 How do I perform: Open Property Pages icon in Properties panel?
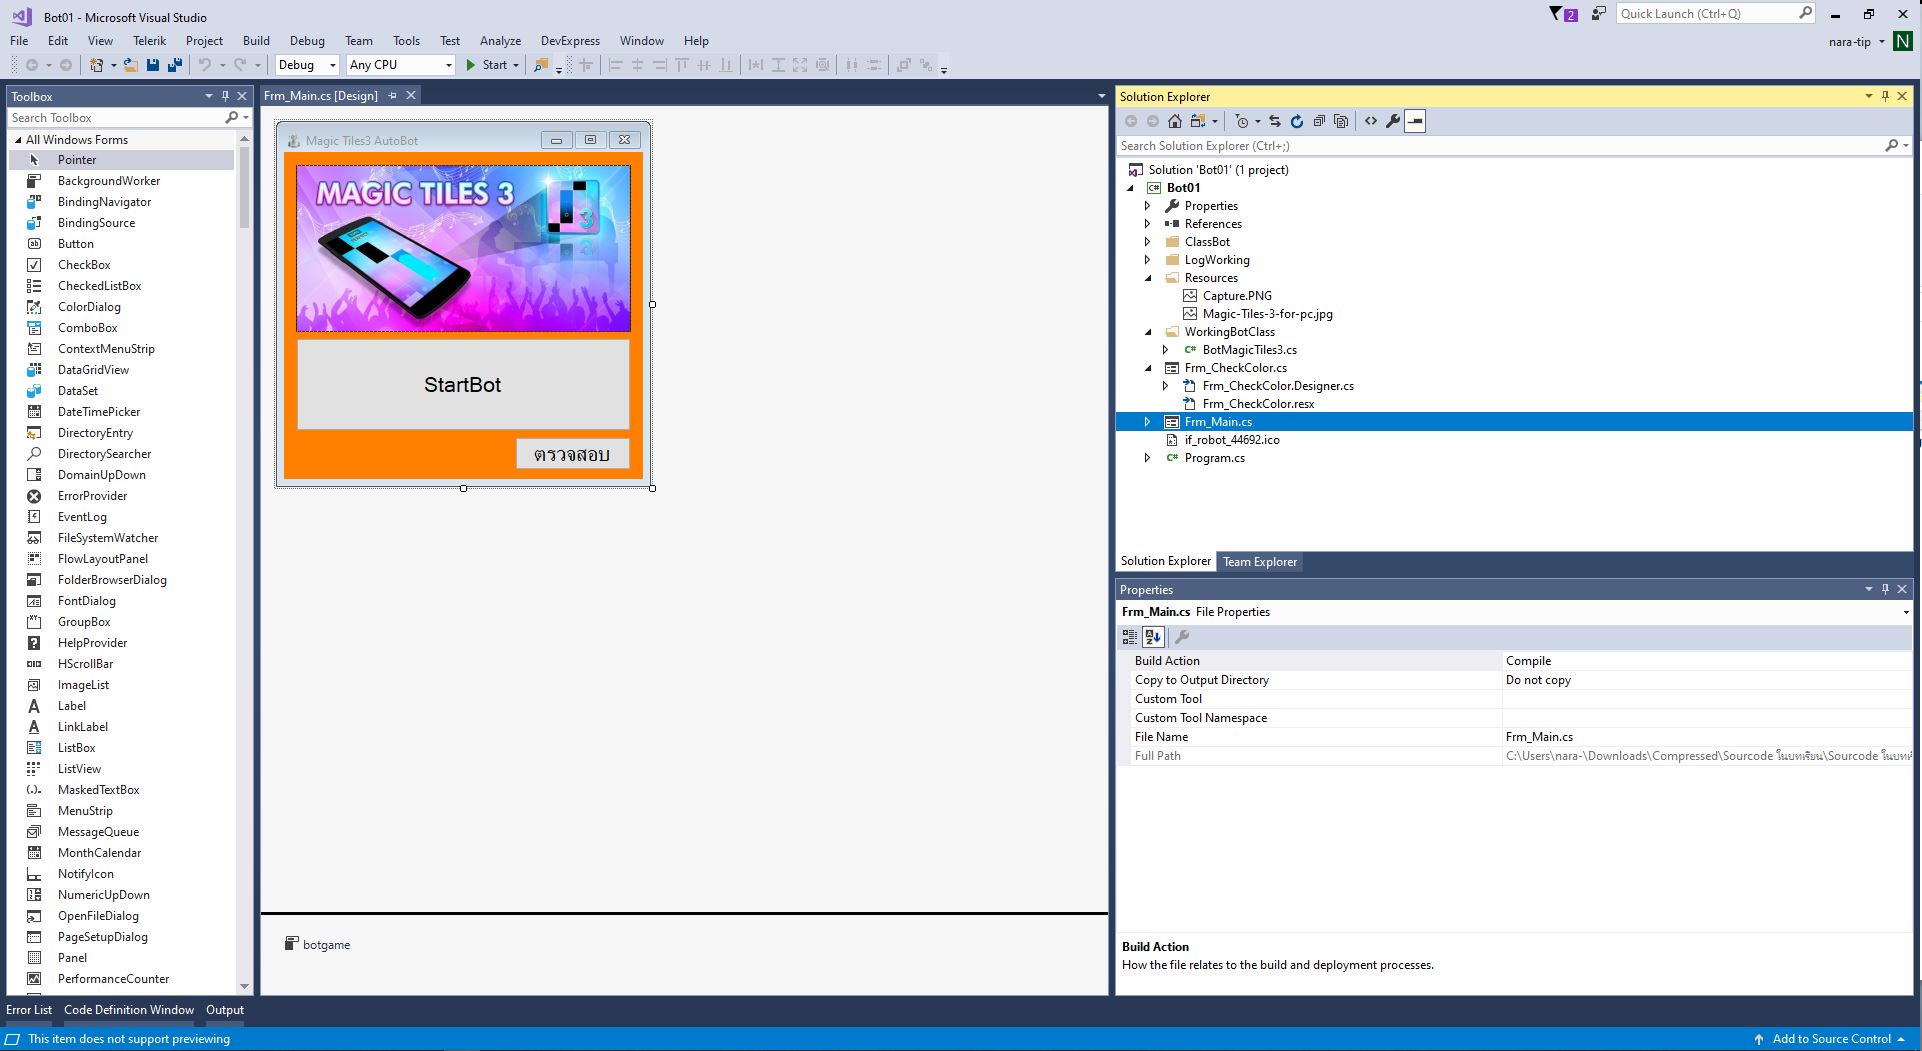1181,637
